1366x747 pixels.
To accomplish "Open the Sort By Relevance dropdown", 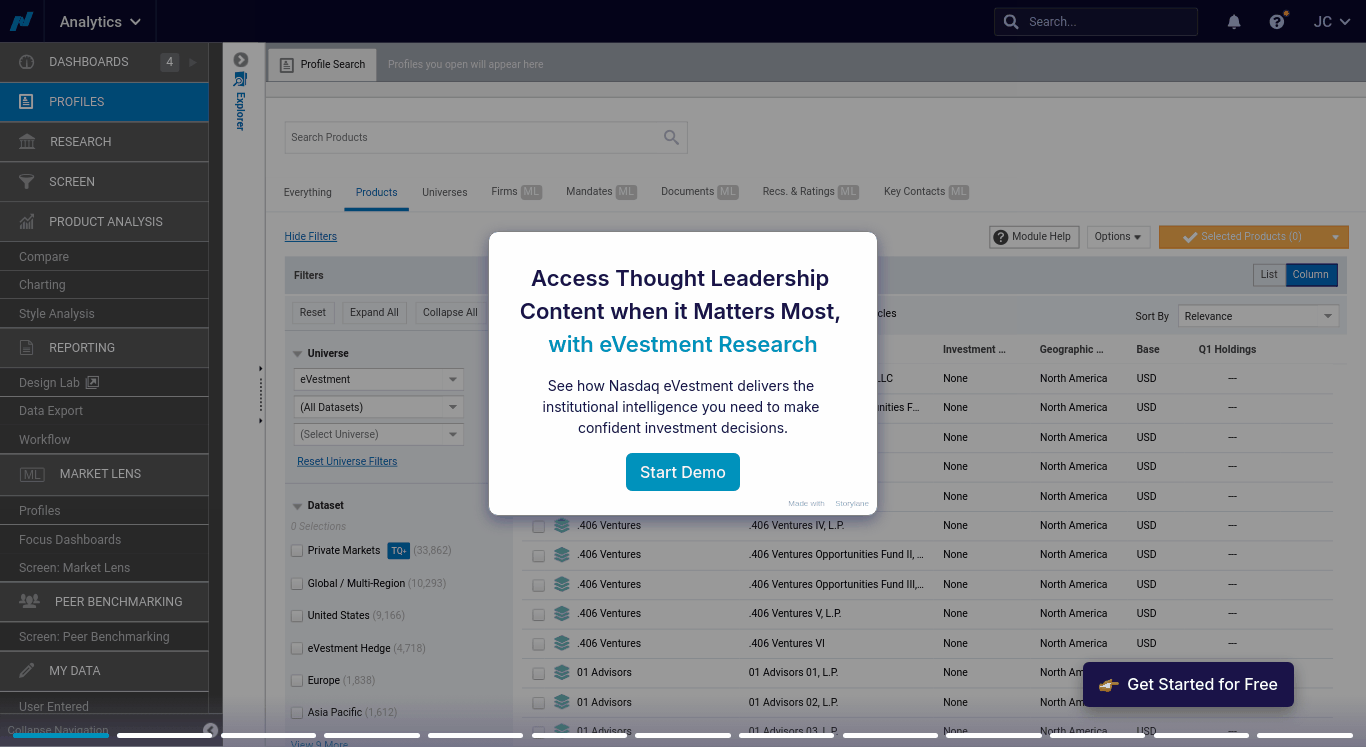I will [x=1258, y=316].
